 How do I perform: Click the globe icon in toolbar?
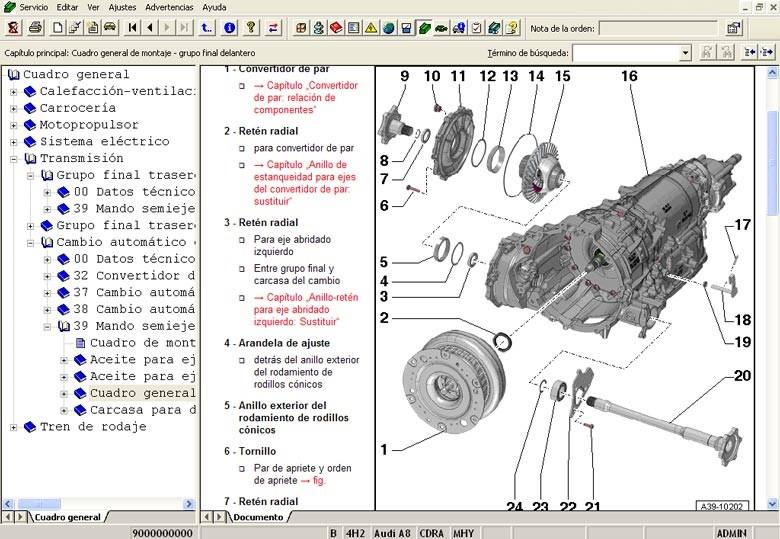pos(389,27)
